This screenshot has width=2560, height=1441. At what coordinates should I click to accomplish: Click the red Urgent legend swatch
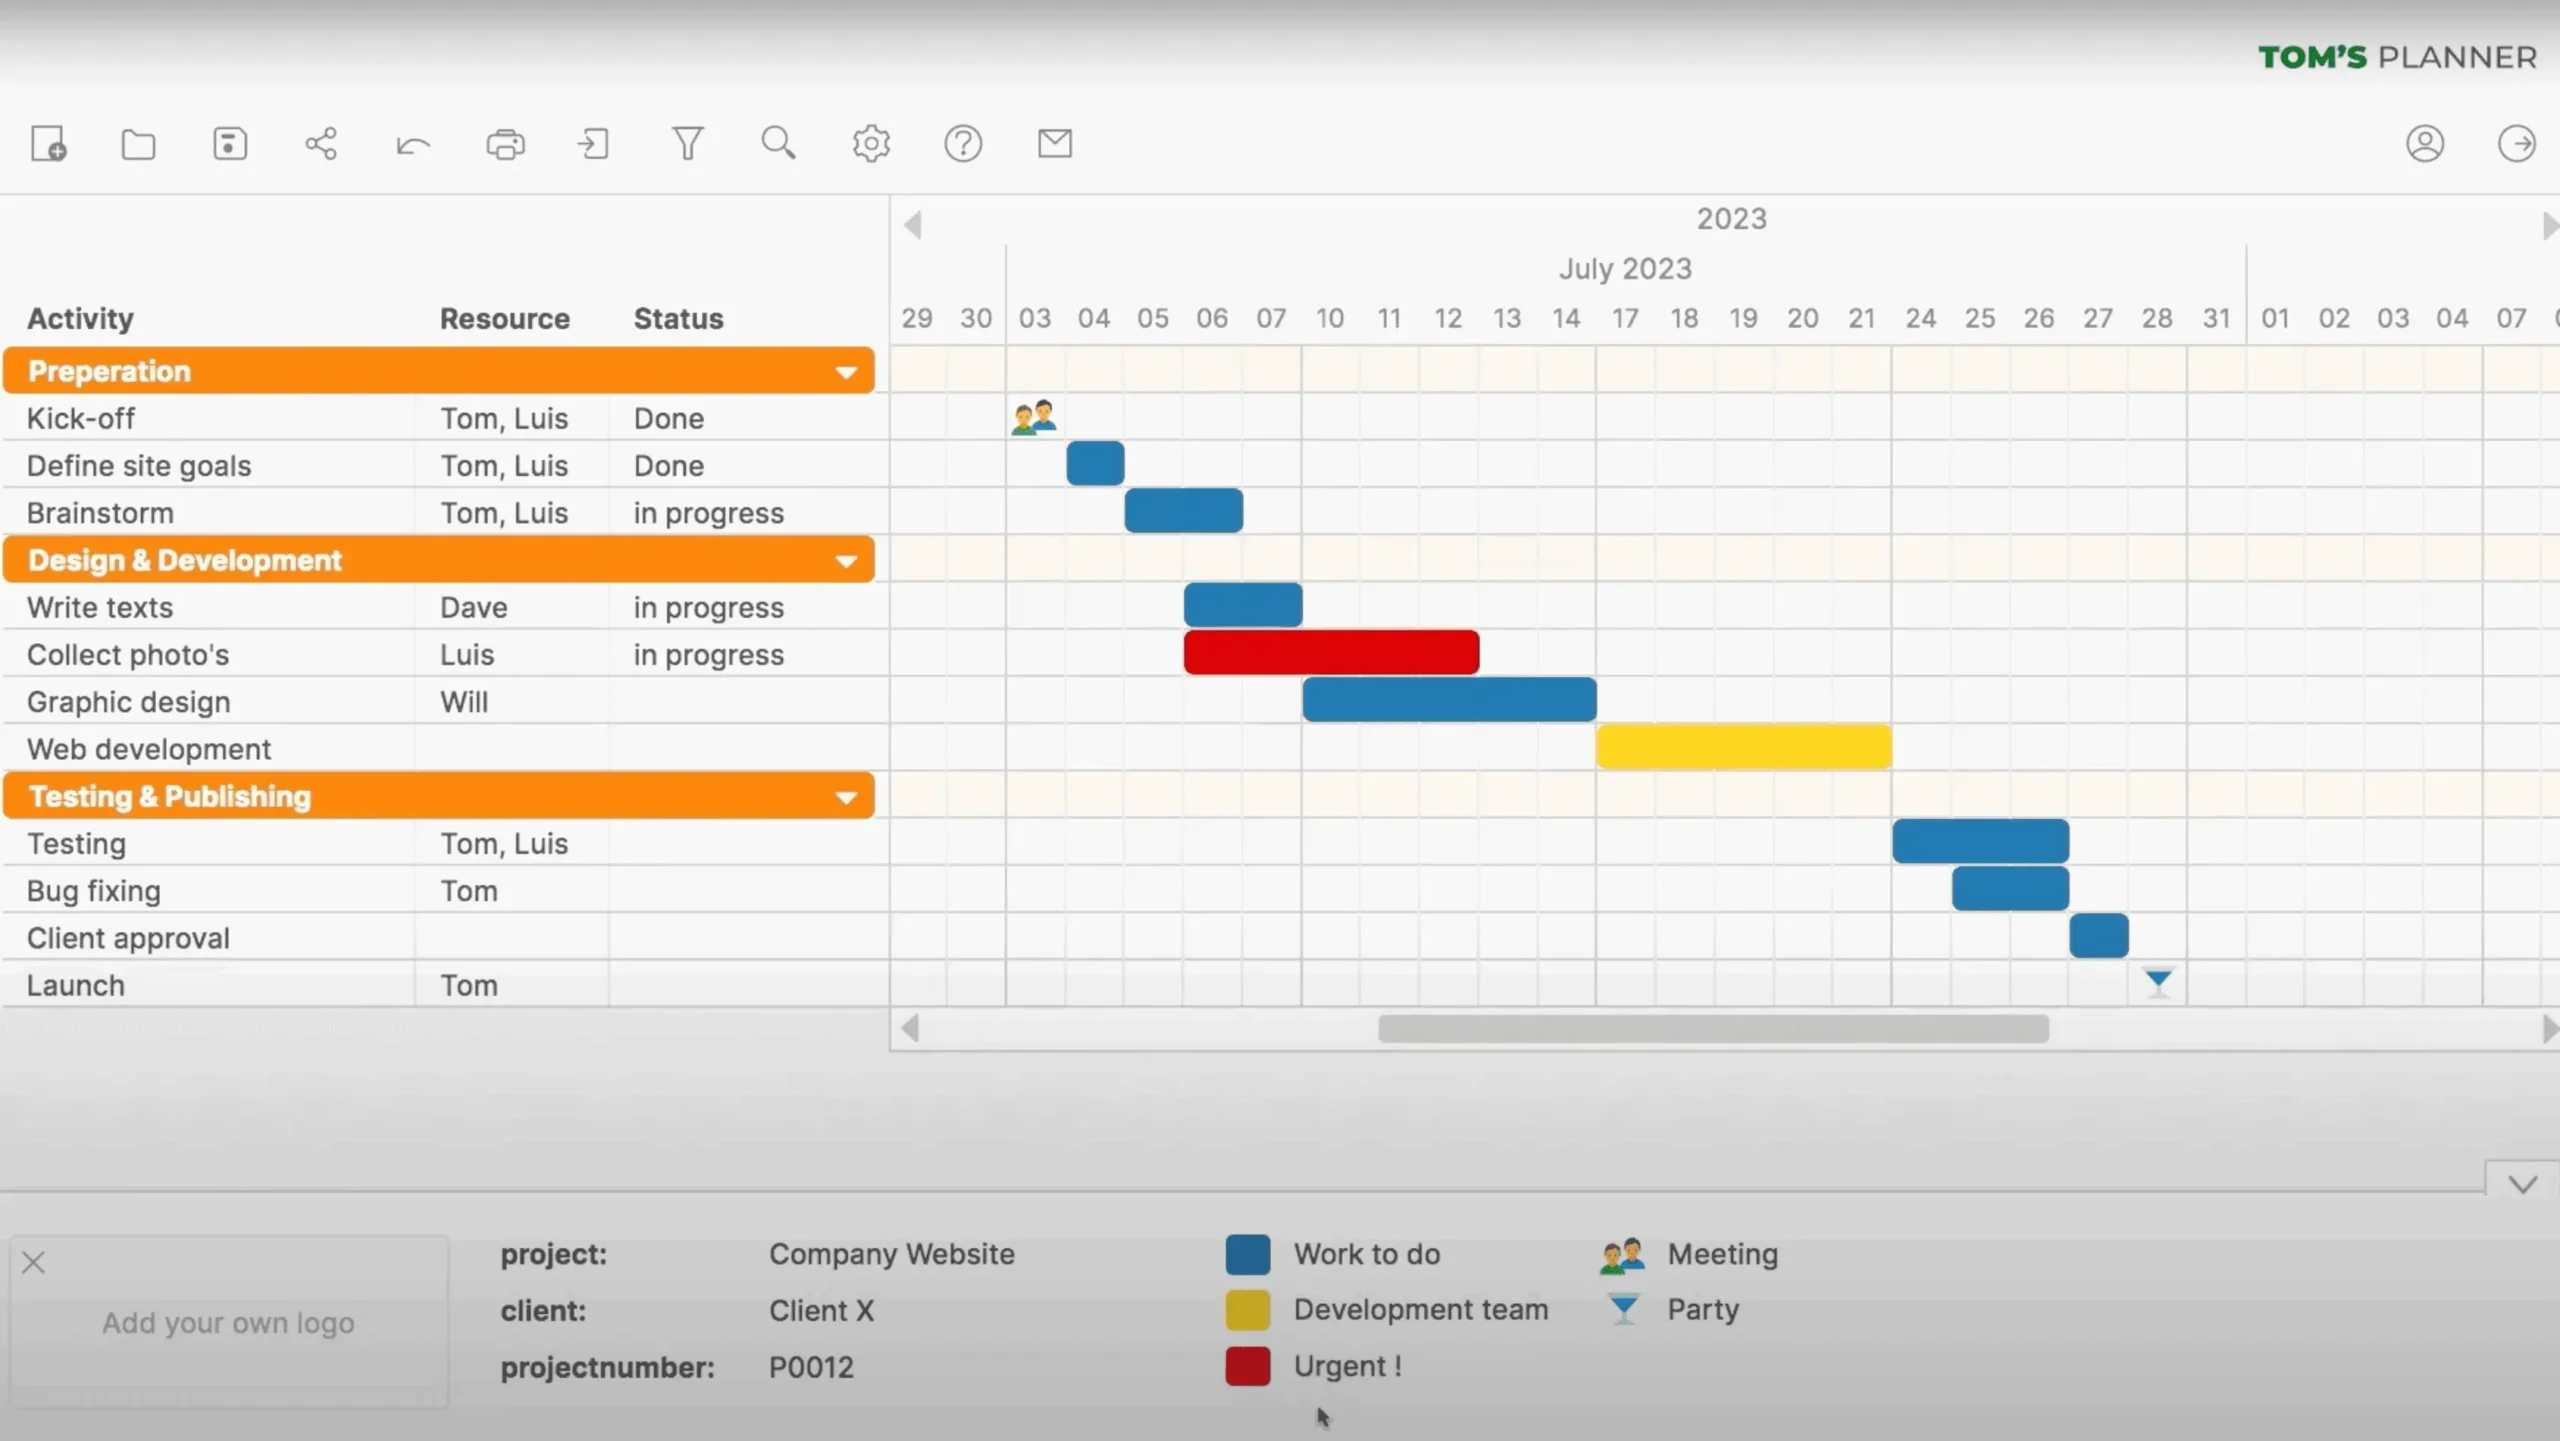tap(1247, 1366)
